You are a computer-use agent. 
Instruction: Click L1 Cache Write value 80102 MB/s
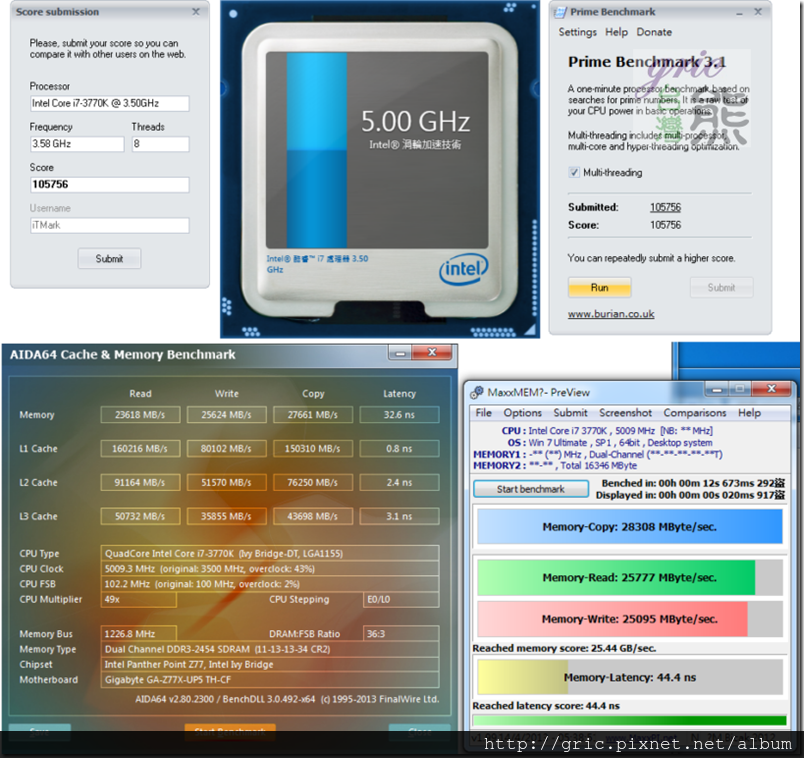click(227, 448)
